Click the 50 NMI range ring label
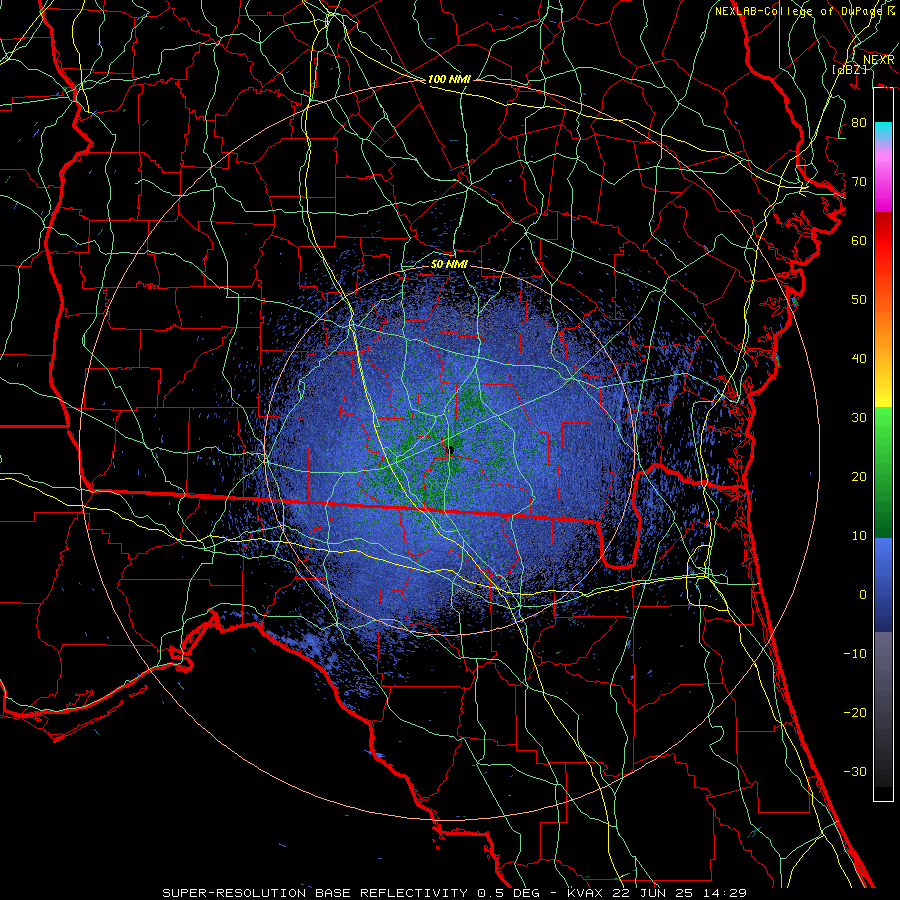This screenshot has height=900, width=900. coord(449,264)
